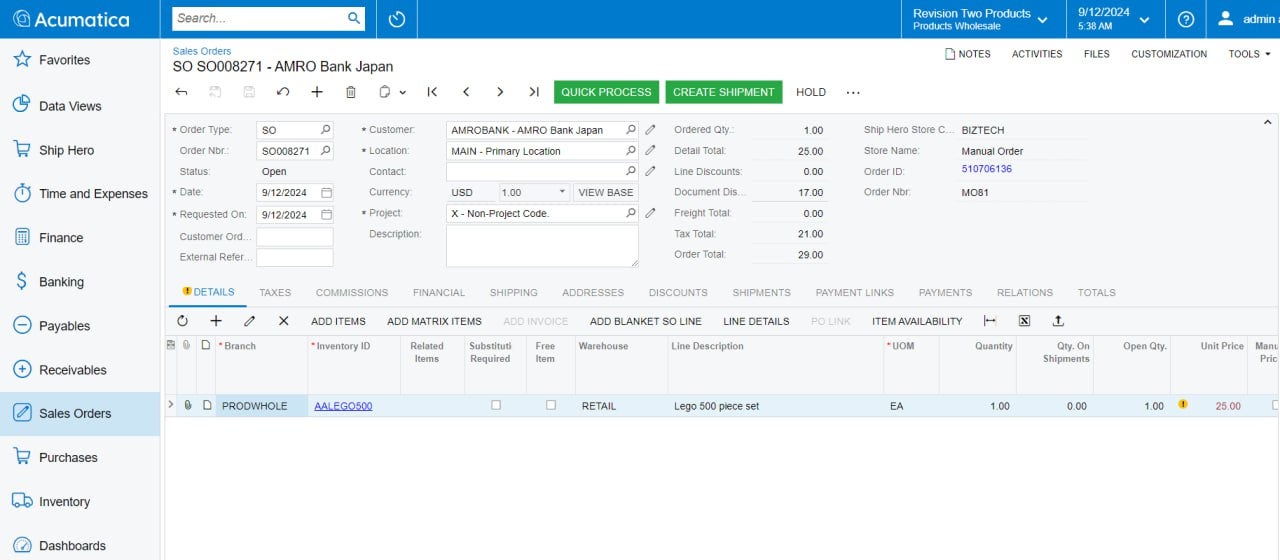Open the recent history clock icon
Screen dimensions: 1280x560
point(397,19)
